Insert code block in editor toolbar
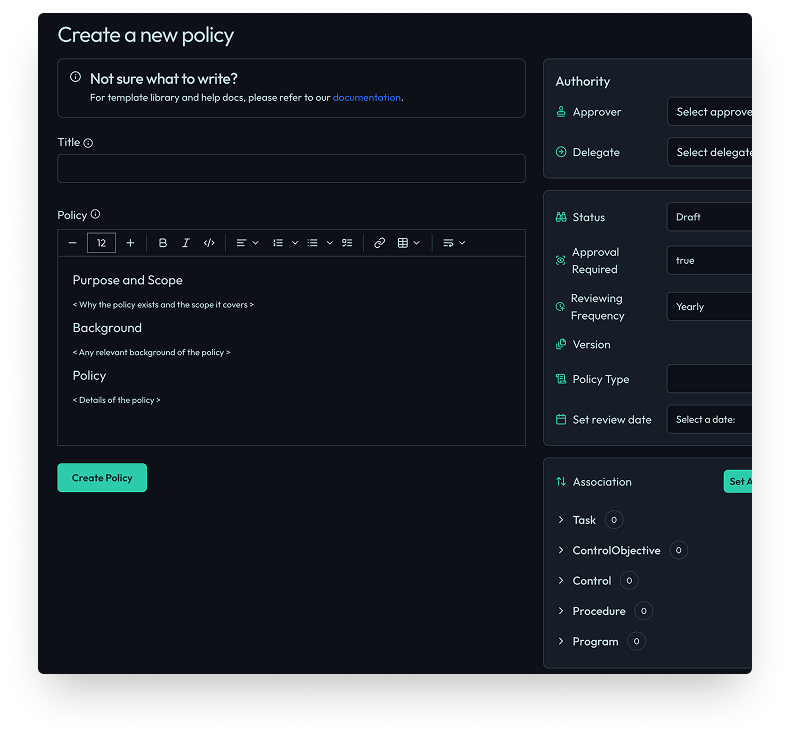The height and width of the screenshot is (737, 790). point(209,243)
